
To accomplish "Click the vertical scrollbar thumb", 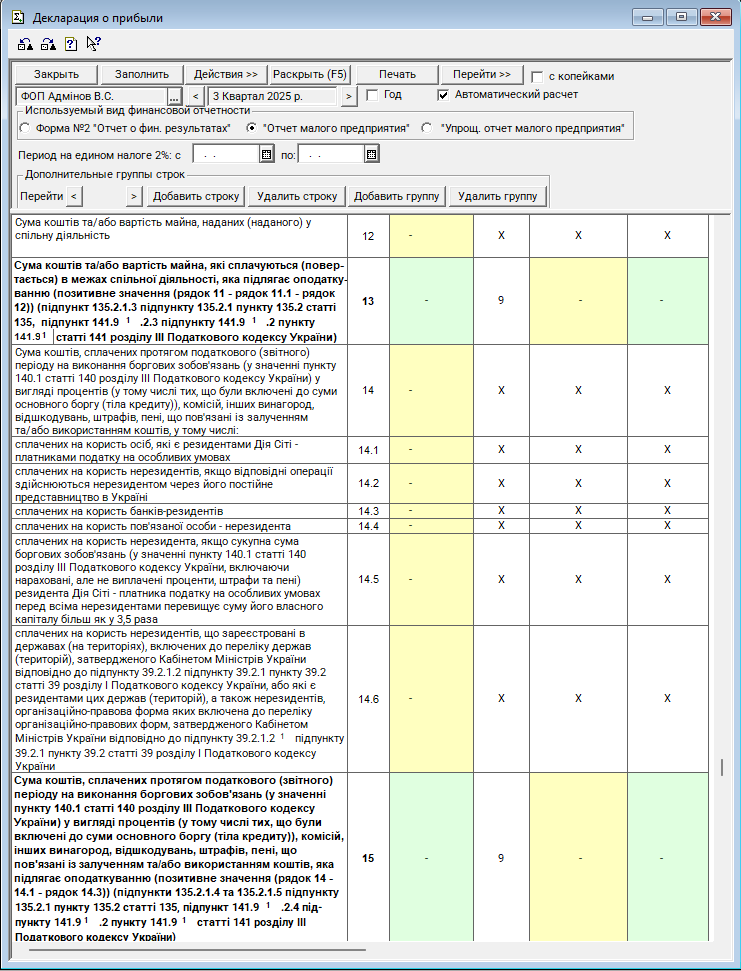I will pyautogui.click(x=722, y=767).
